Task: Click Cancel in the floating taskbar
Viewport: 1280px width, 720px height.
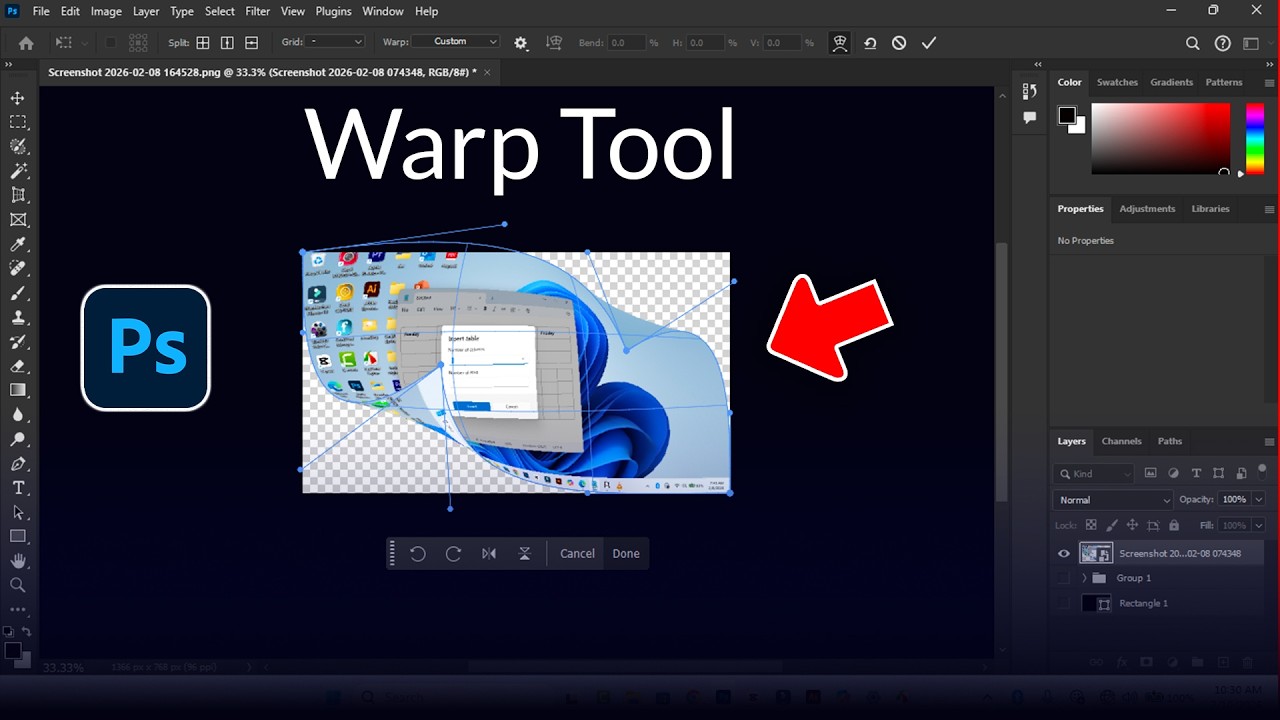Action: pos(577,554)
